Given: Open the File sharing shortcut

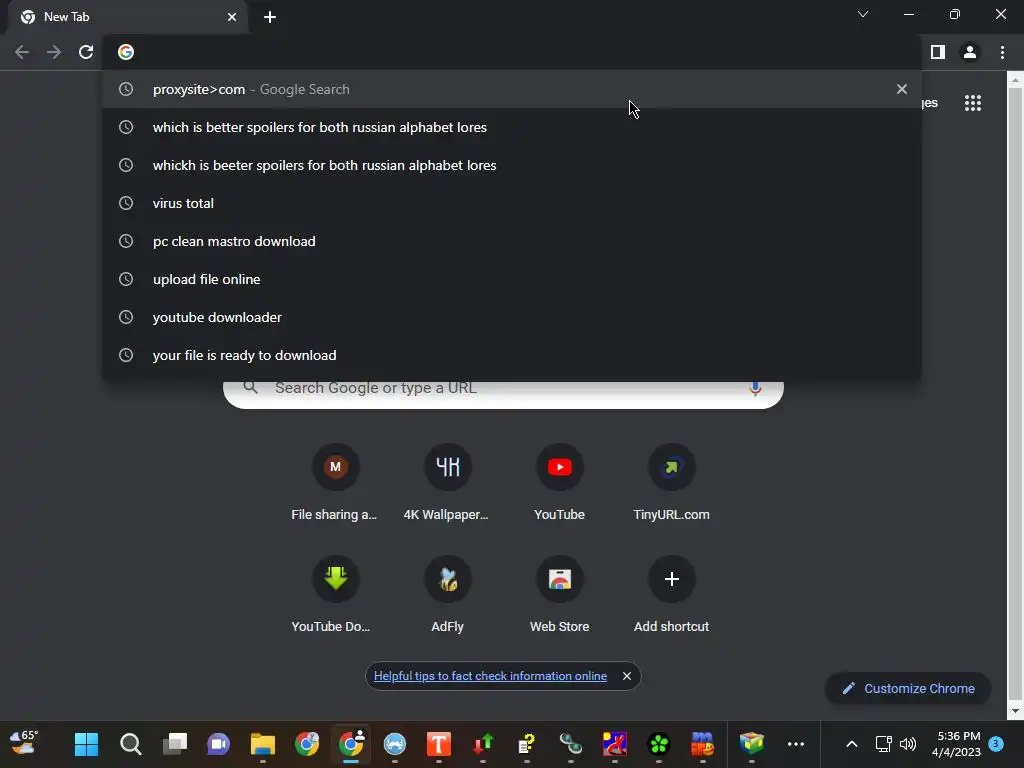Looking at the screenshot, I should 334,483.
